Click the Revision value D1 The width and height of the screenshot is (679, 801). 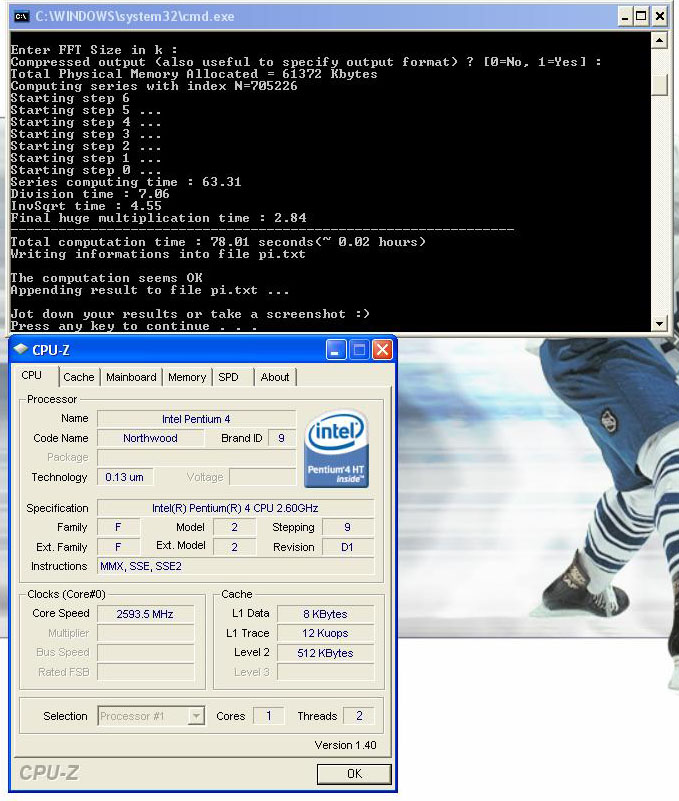[347, 547]
